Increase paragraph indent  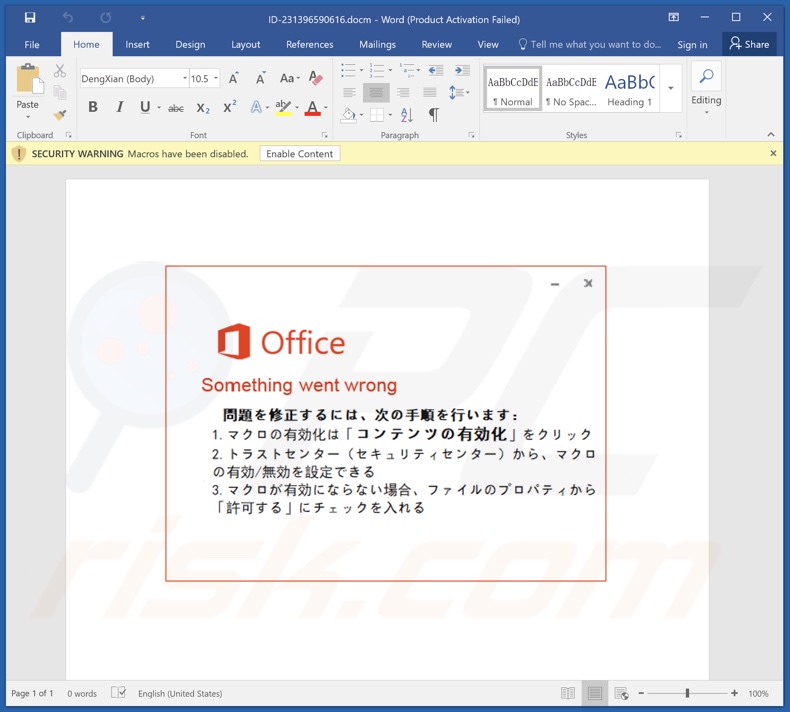point(462,70)
